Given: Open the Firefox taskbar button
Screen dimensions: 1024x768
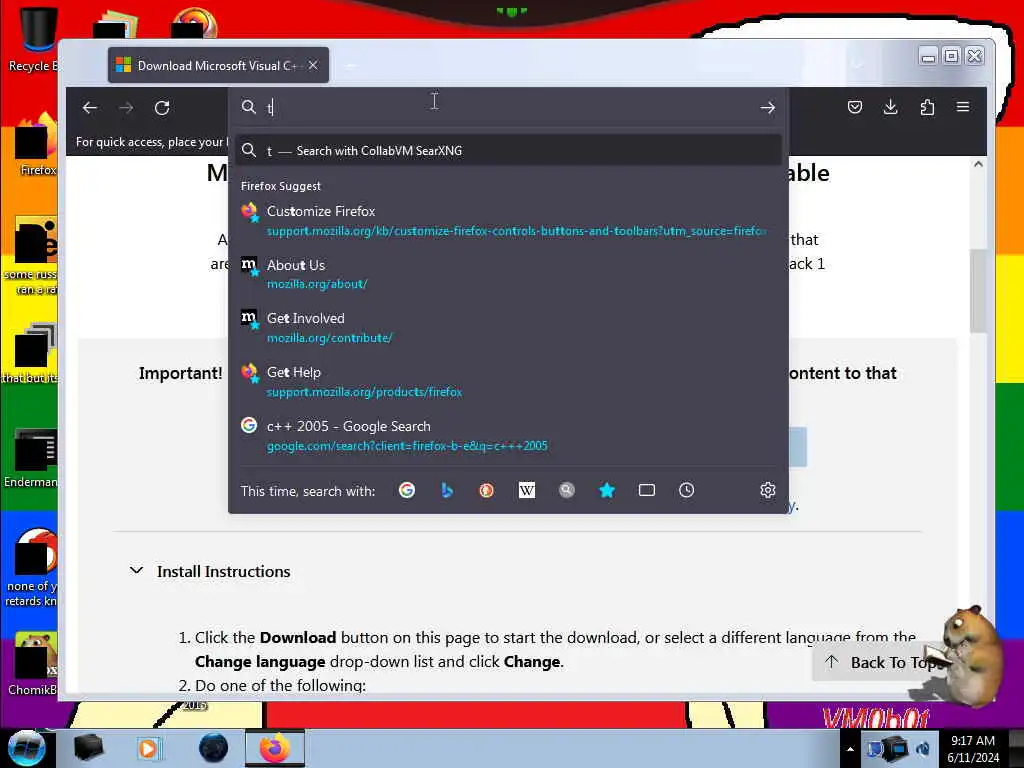Looking at the screenshot, I should 275,748.
